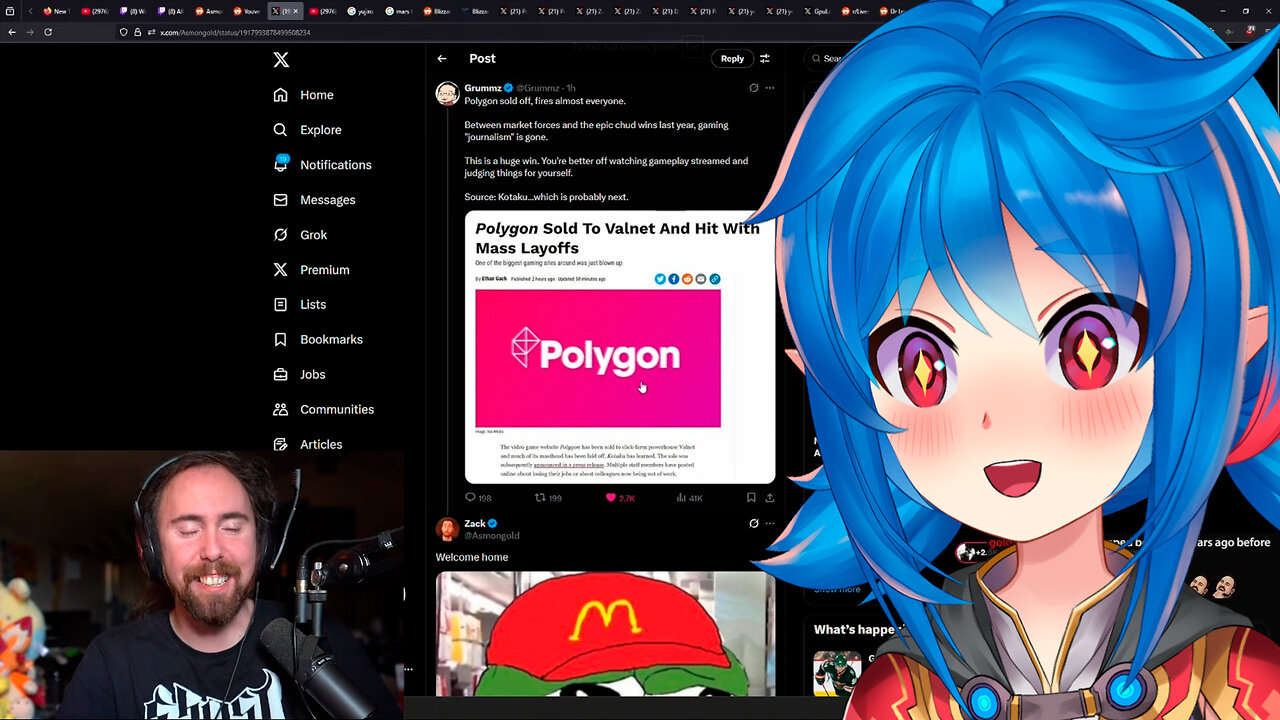
Task: Click the Reply button in post header
Action: pyautogui.click(x=732, y=59)
